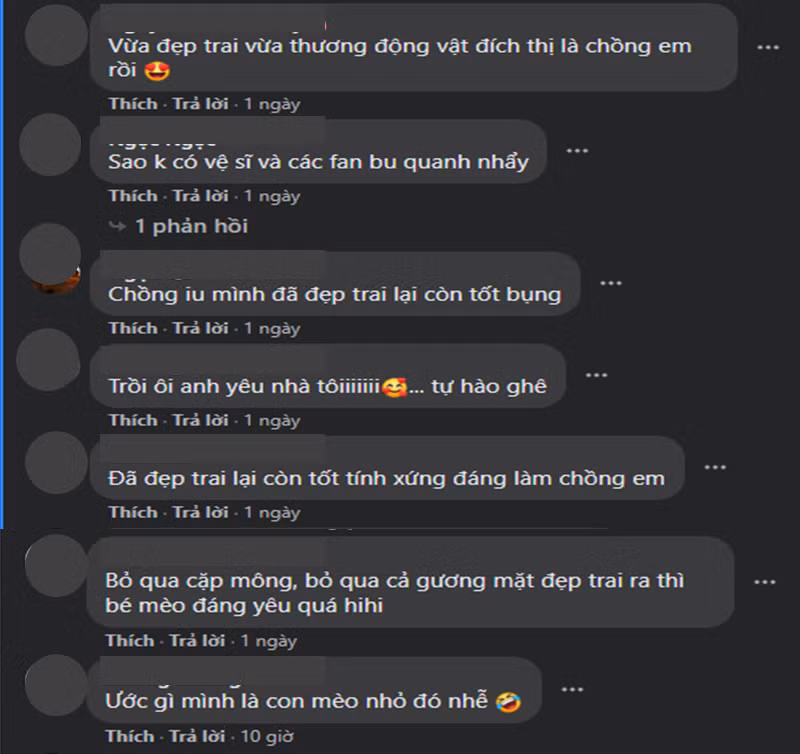Reply to the 'Sao k có vệ sĩ' comment
The width and height of the screenshot is (800, 754).
coord(201,196)
